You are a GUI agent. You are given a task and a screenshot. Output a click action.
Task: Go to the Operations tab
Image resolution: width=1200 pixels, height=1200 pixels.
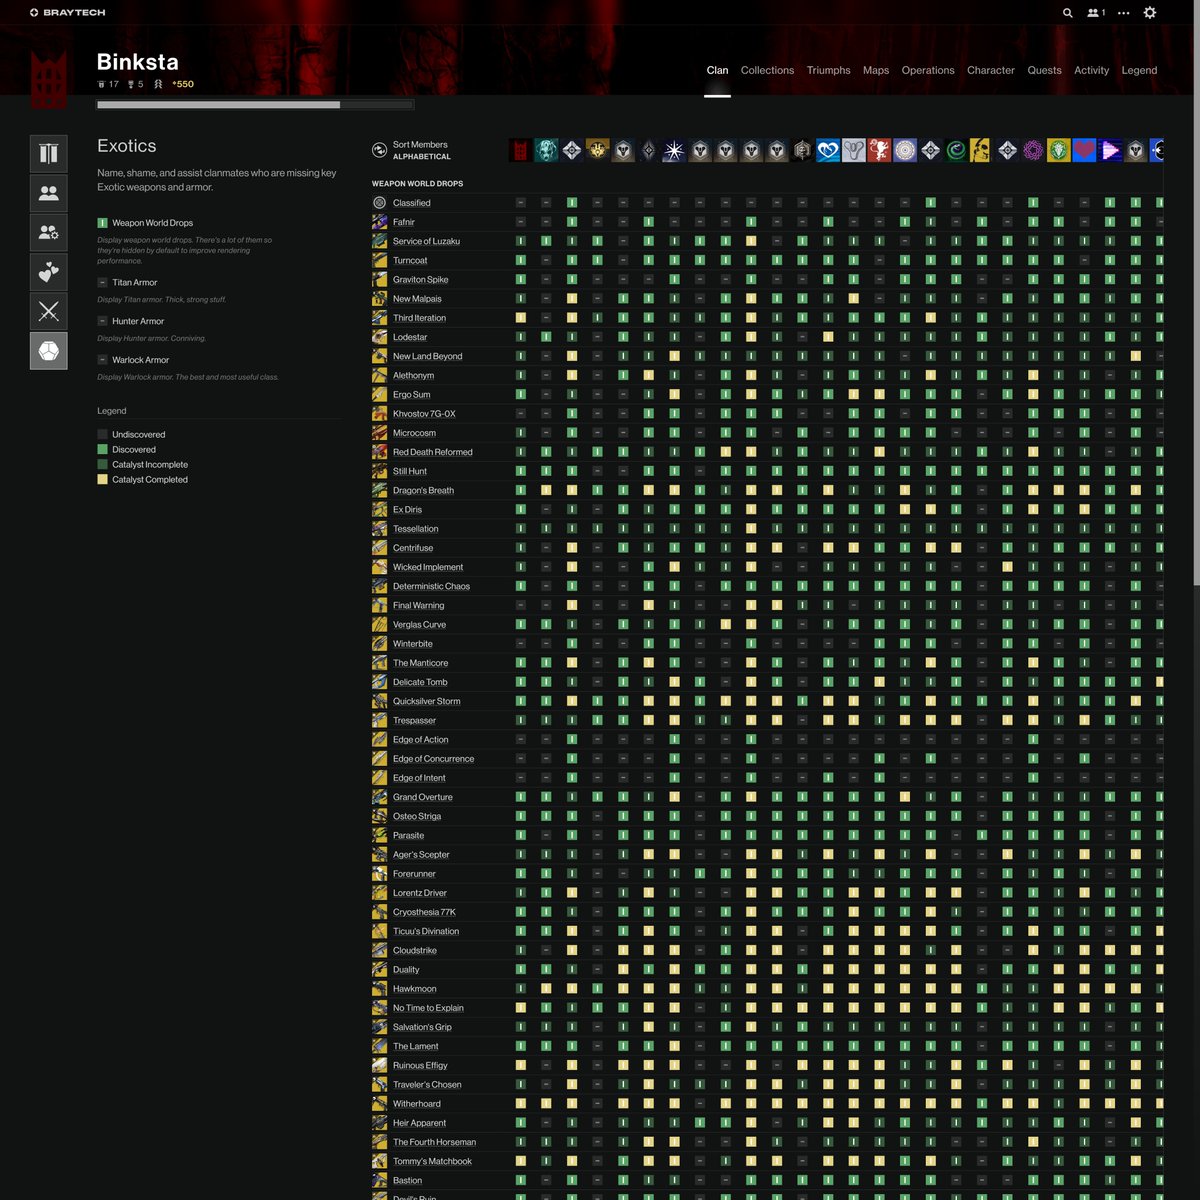928,70
